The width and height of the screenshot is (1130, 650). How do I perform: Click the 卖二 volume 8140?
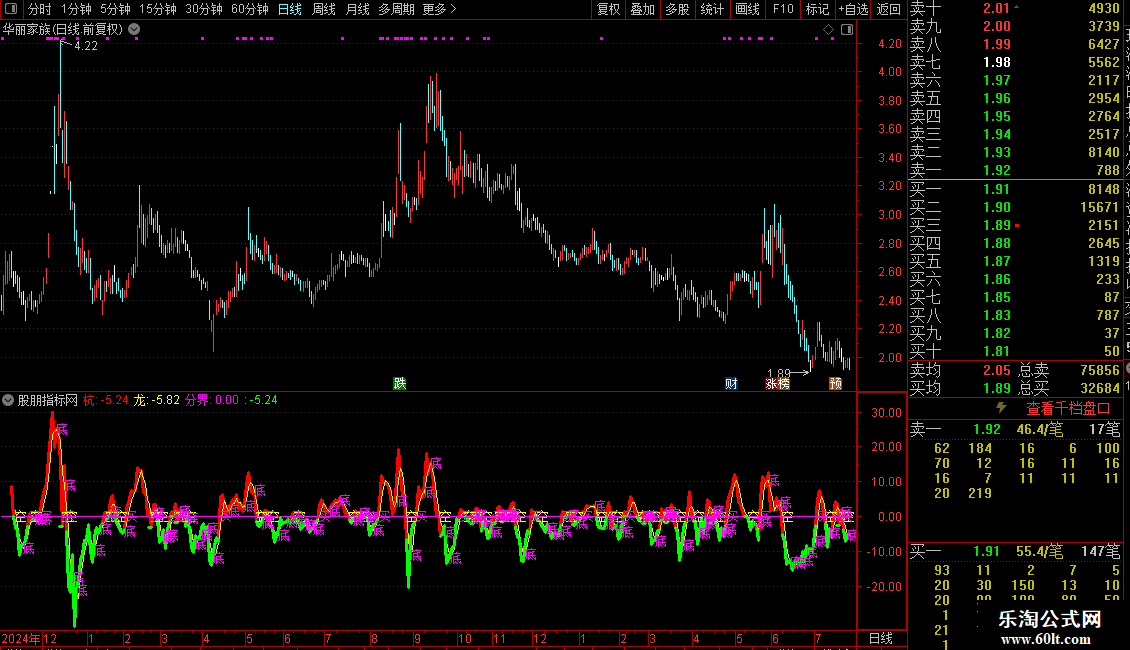(1104, 153)
